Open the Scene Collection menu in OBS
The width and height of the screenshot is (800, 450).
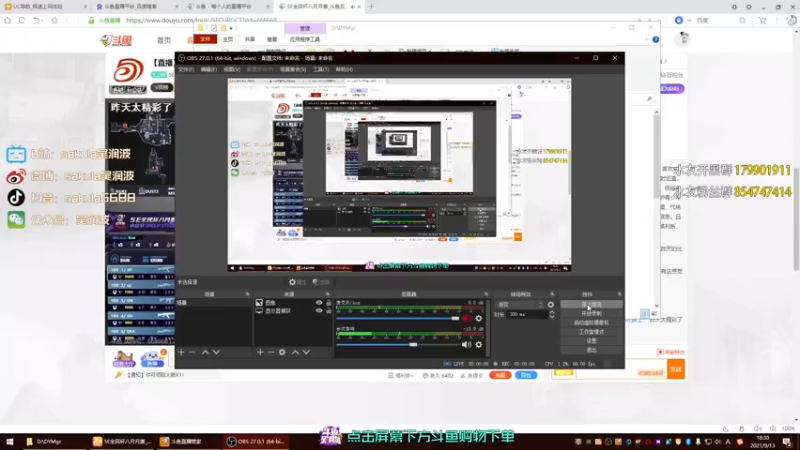click(x=293, y=69)
